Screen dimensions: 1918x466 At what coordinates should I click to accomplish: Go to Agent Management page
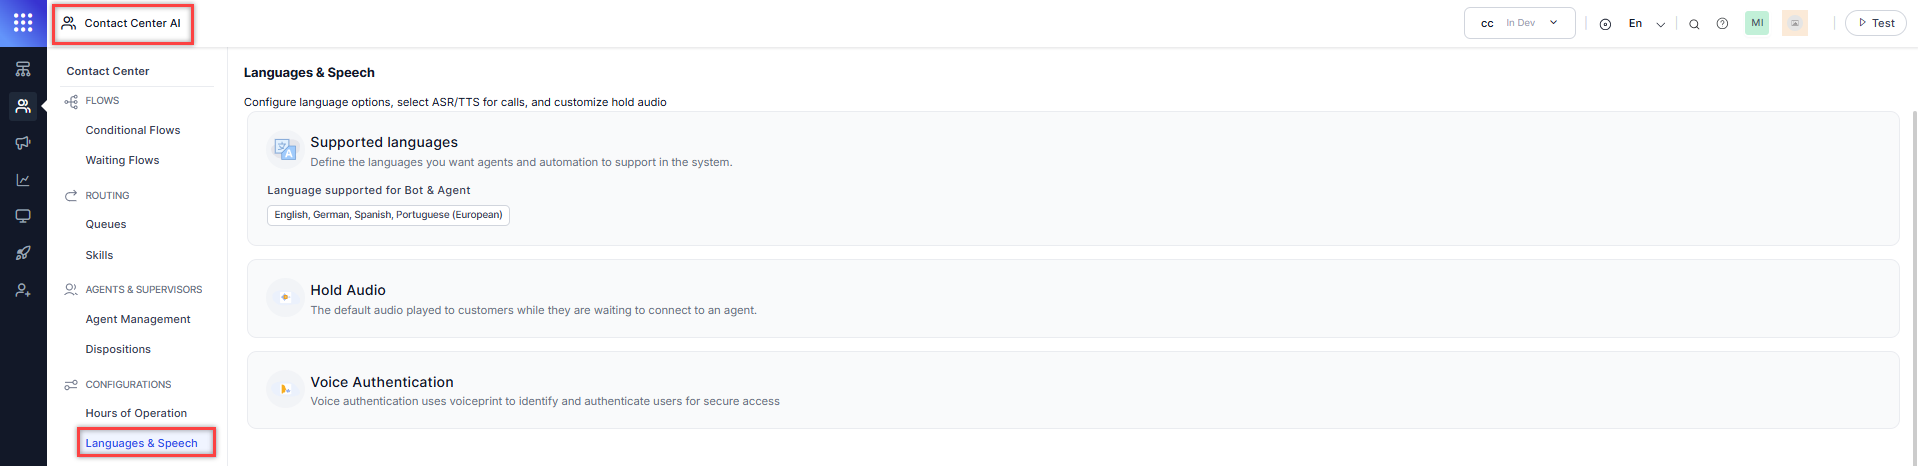[138, 319]
